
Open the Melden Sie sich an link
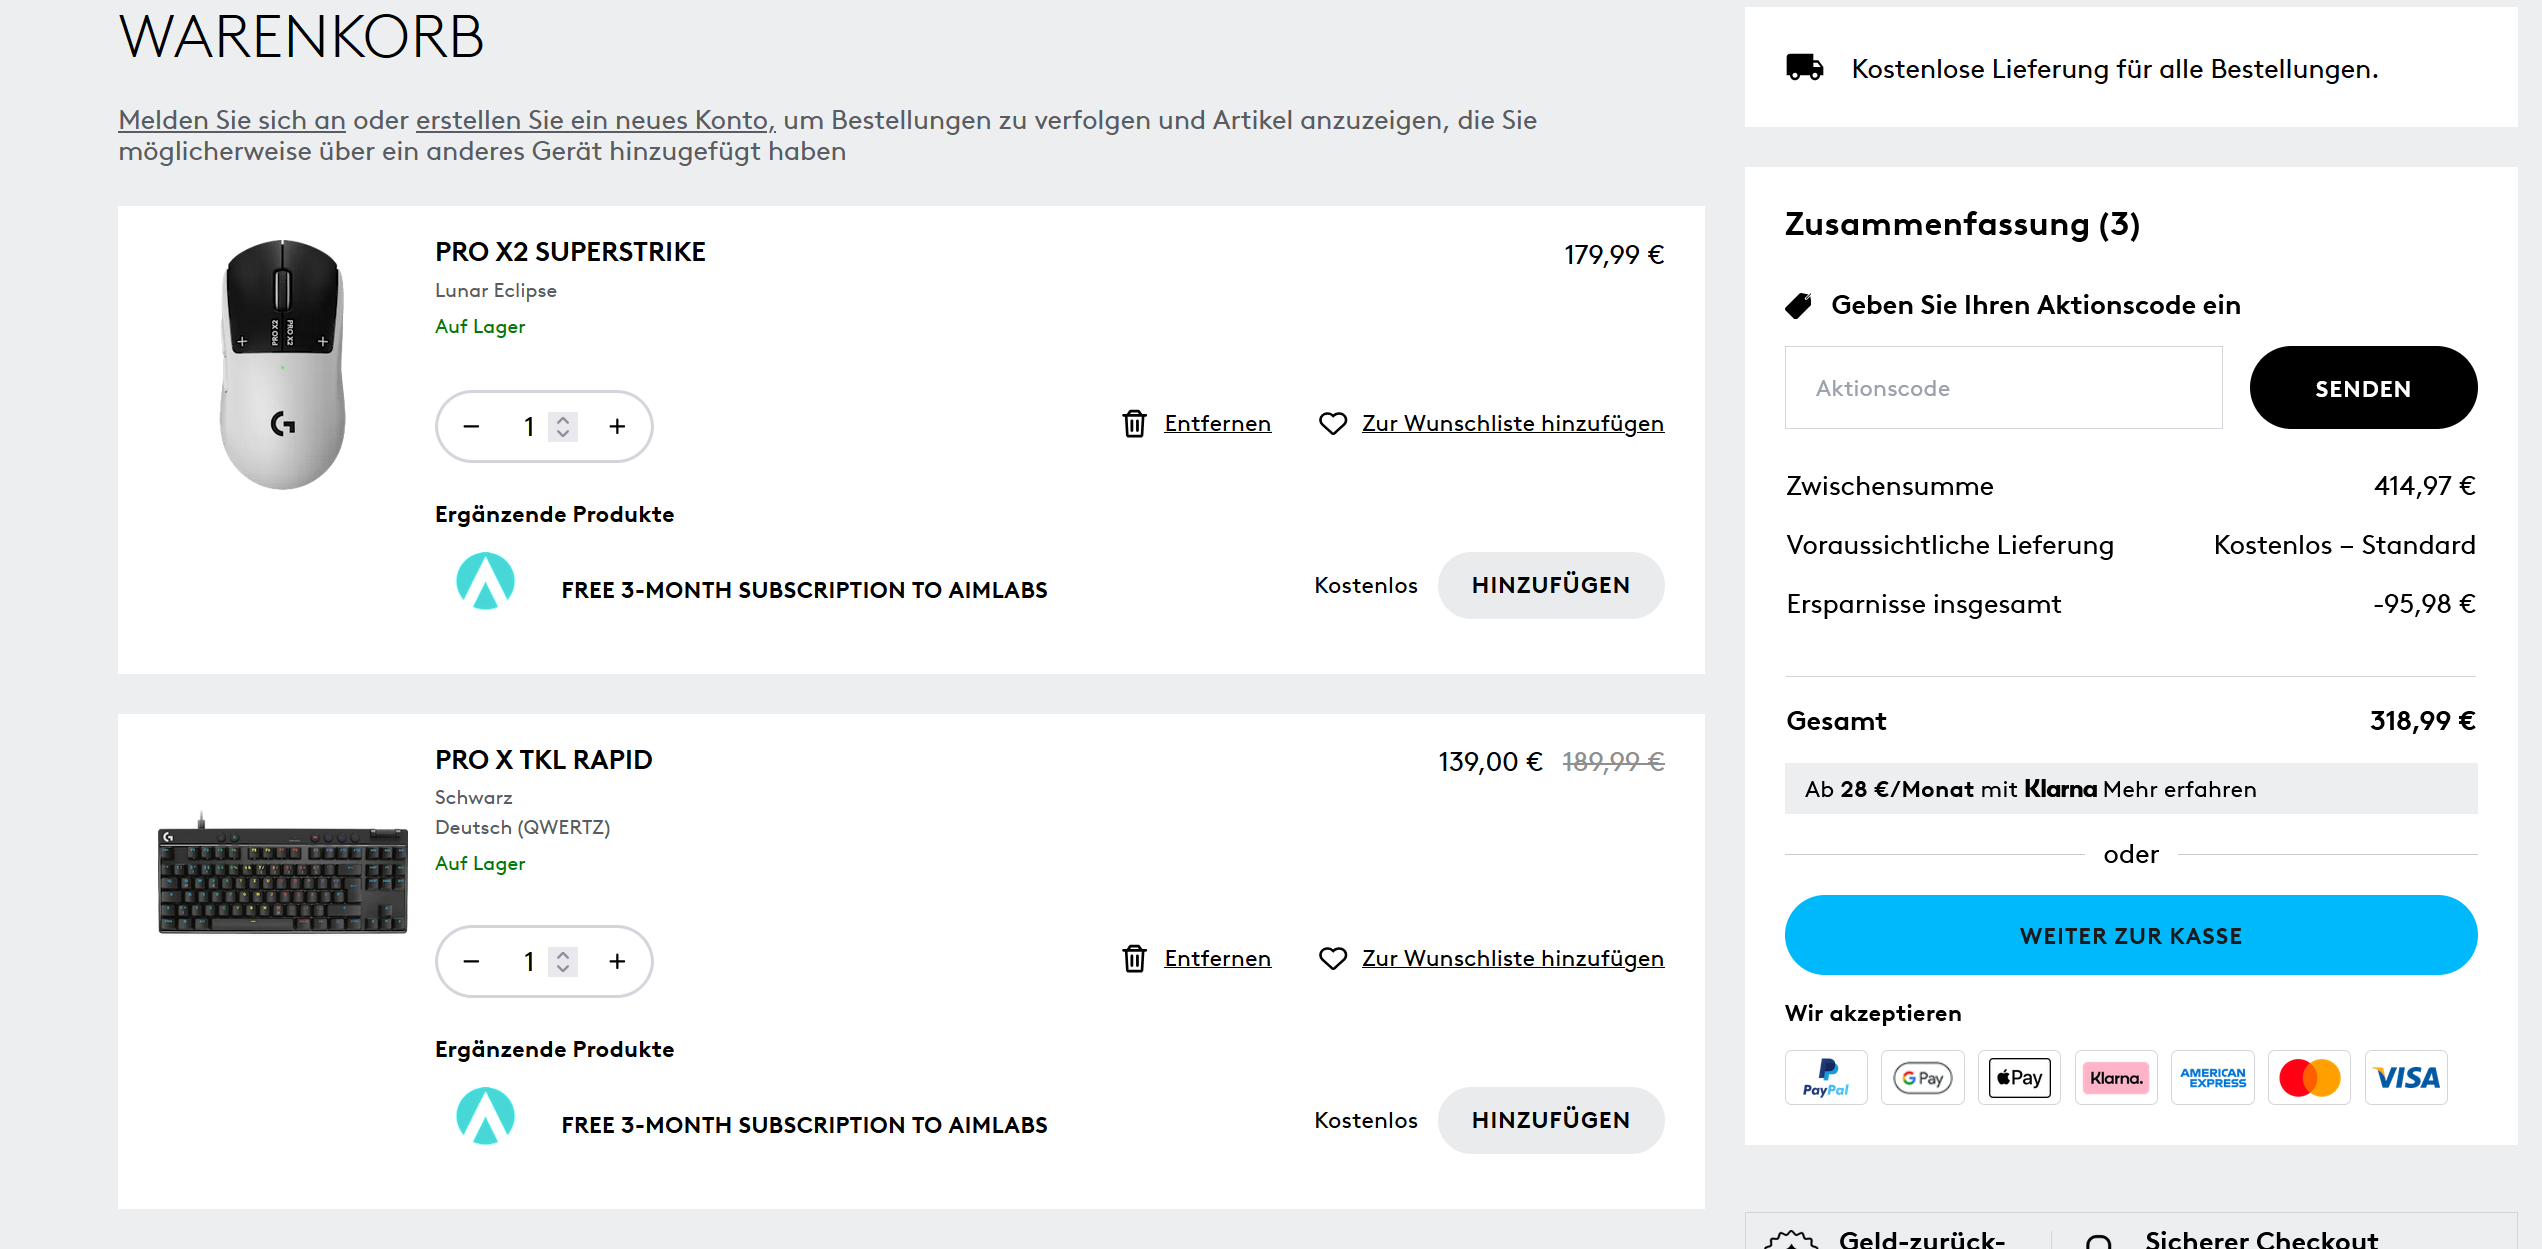(232, 120)
